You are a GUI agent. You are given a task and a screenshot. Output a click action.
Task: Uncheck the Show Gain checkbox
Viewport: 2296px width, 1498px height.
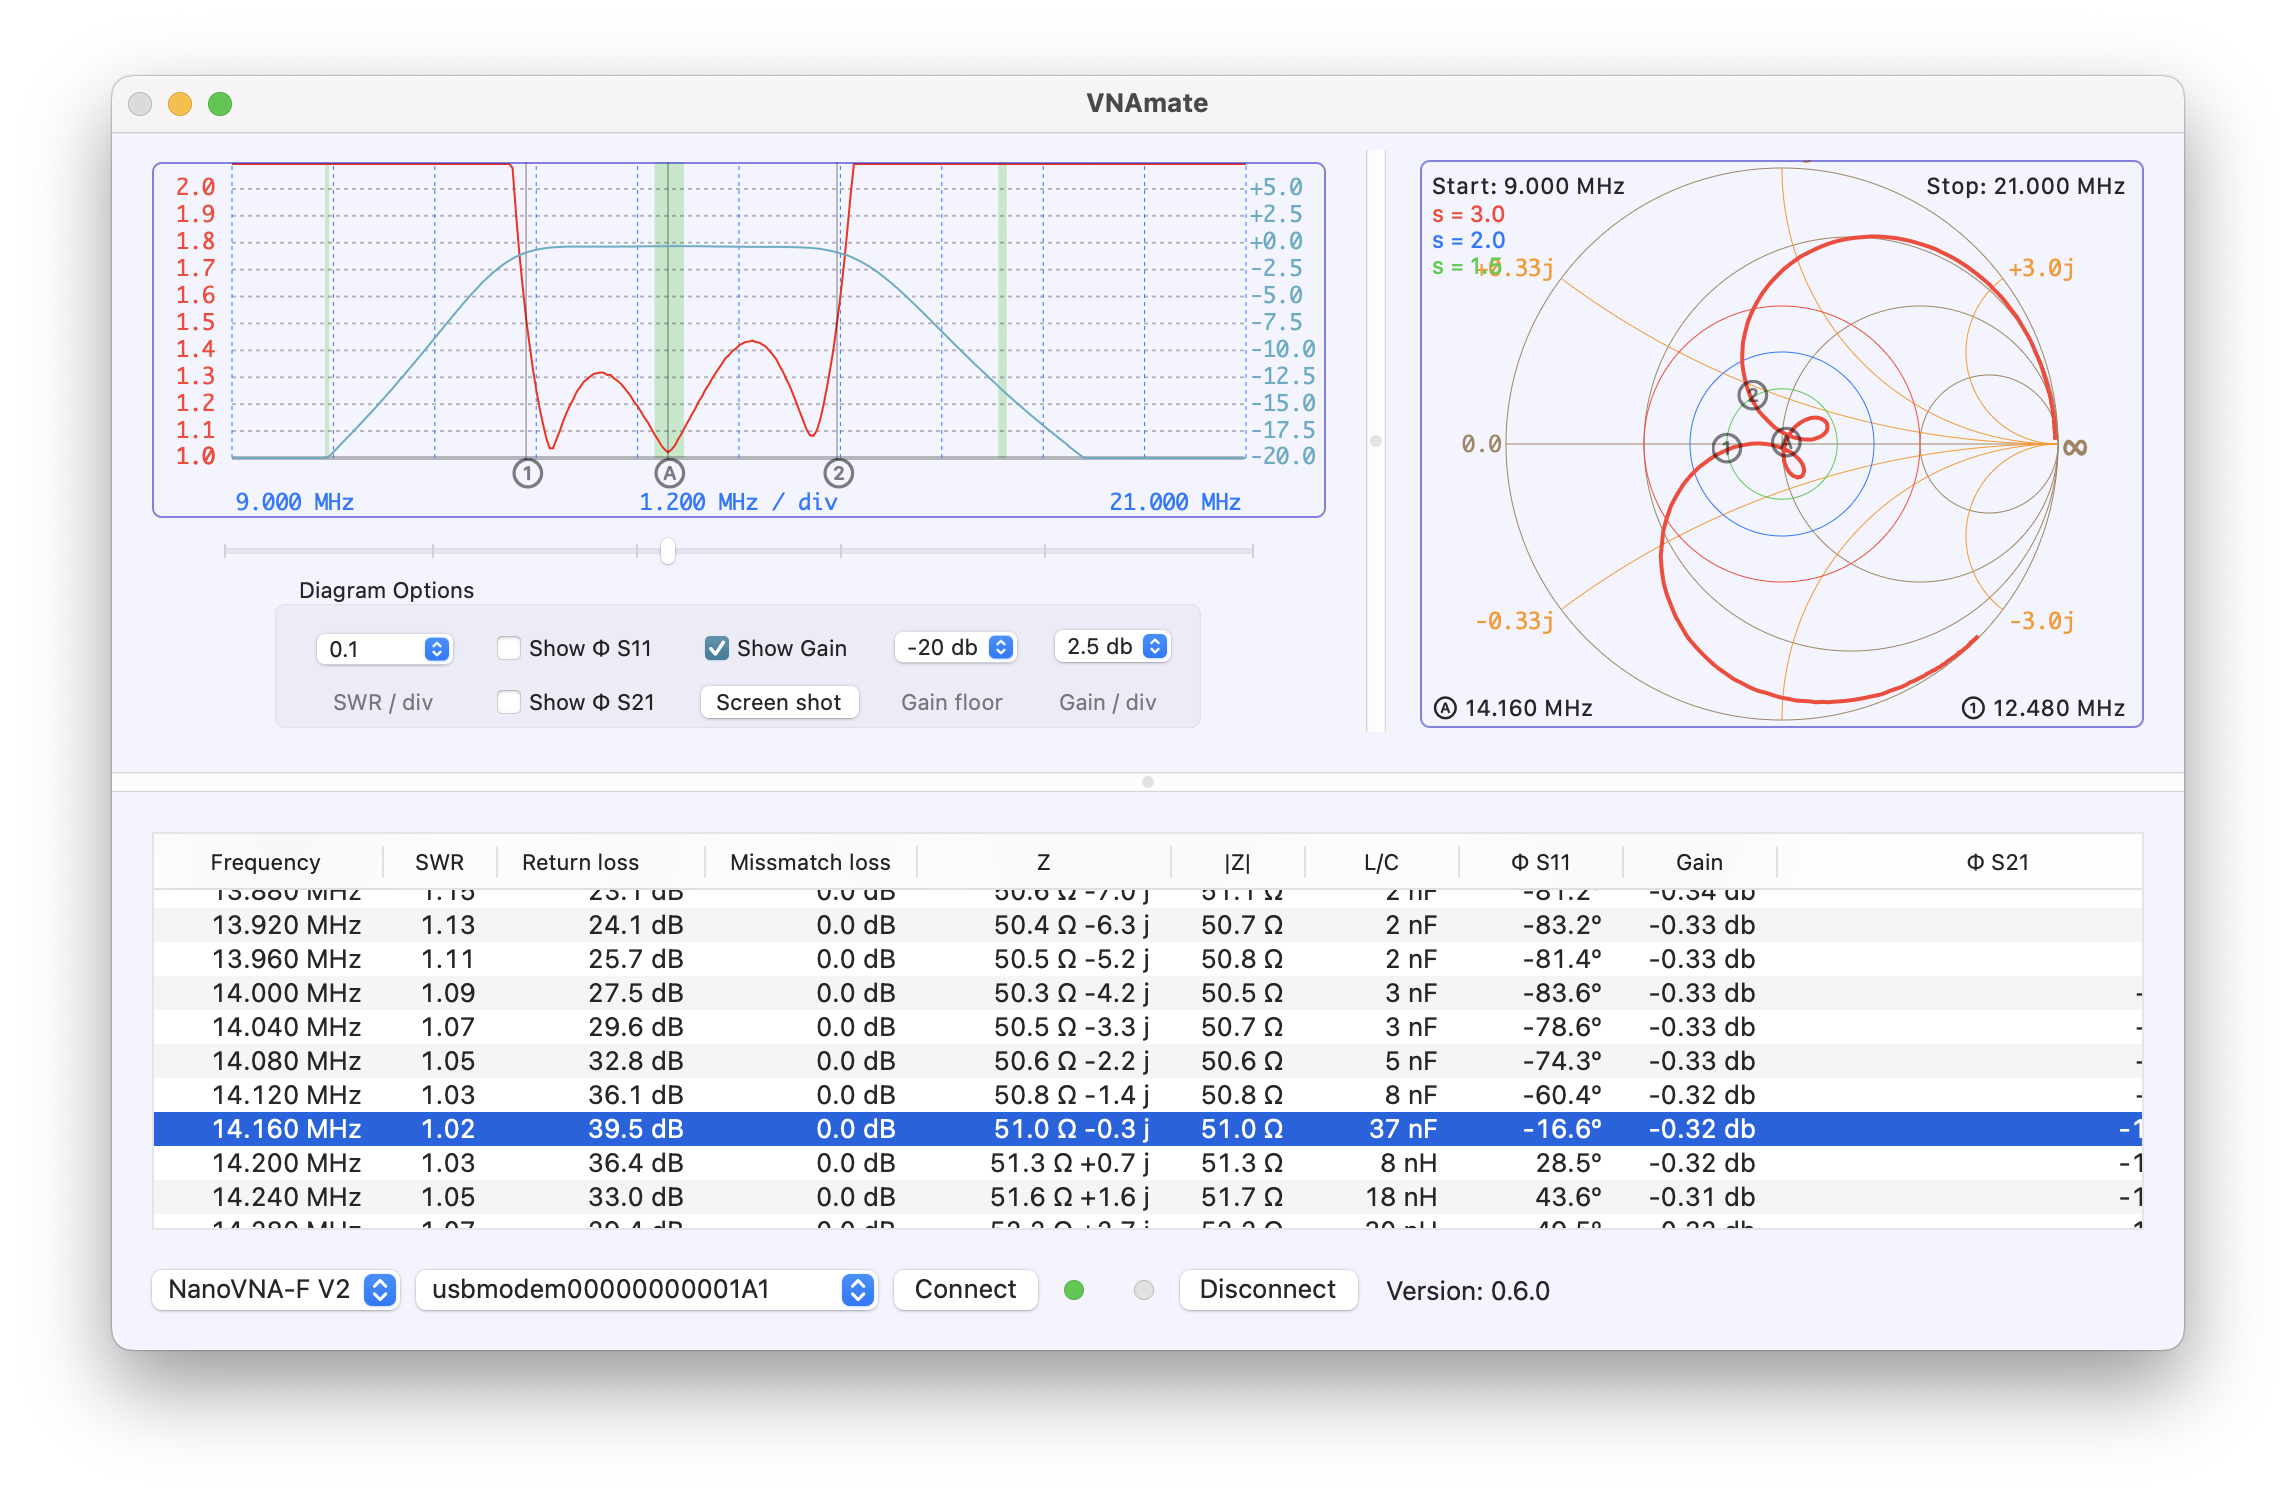point(717,648)
